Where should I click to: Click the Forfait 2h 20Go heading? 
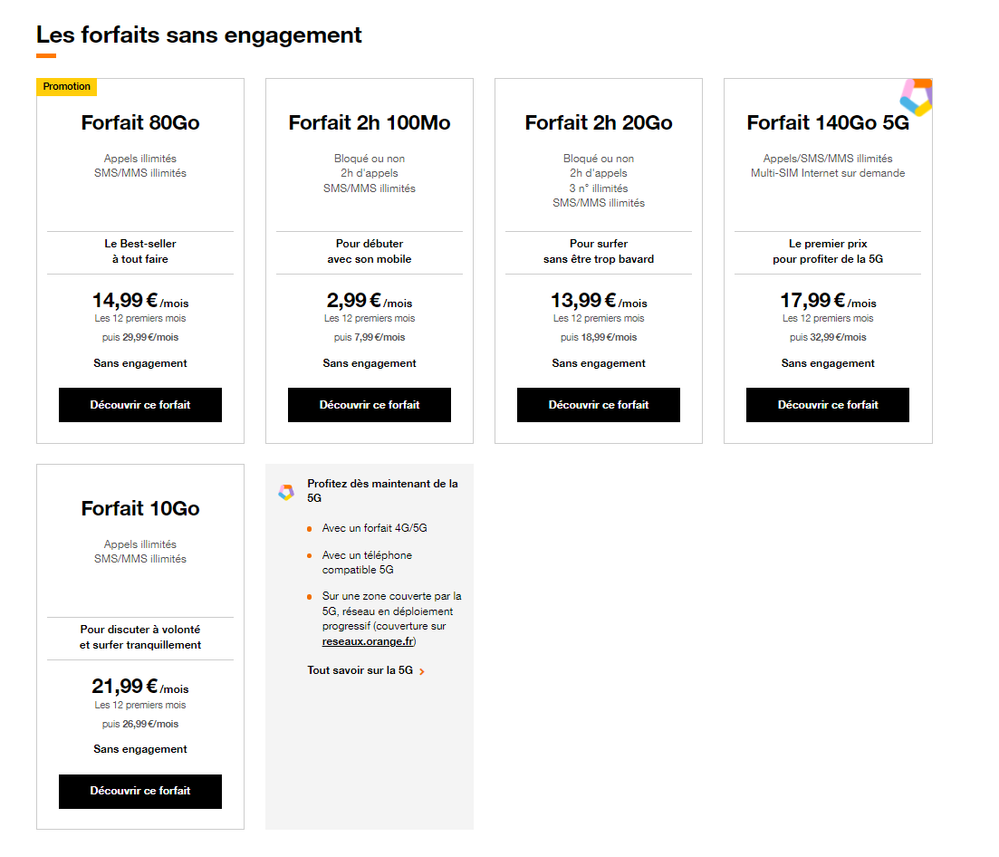[x=598, y=123]
